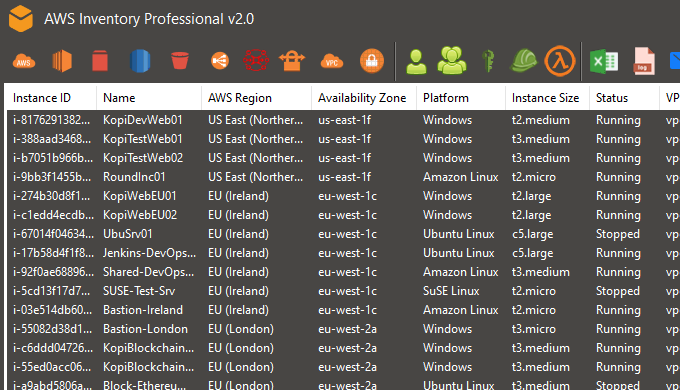This screenshot has height=390, width=680.
Task: Select the KopiTestWeb01 instance name
Action: pyautogui.click(x=143, y=139)
